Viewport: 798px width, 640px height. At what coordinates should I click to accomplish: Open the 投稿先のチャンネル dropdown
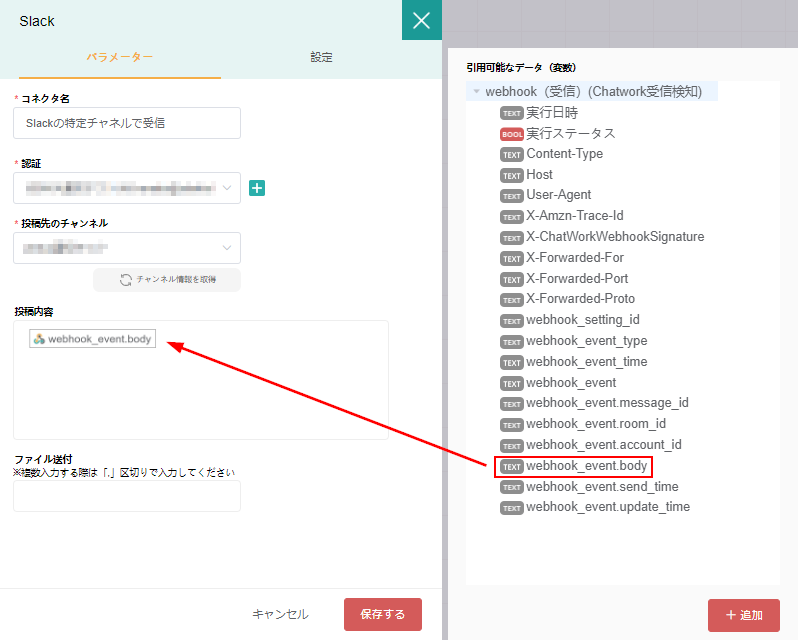pyautogui.click(x=127, y=248)
